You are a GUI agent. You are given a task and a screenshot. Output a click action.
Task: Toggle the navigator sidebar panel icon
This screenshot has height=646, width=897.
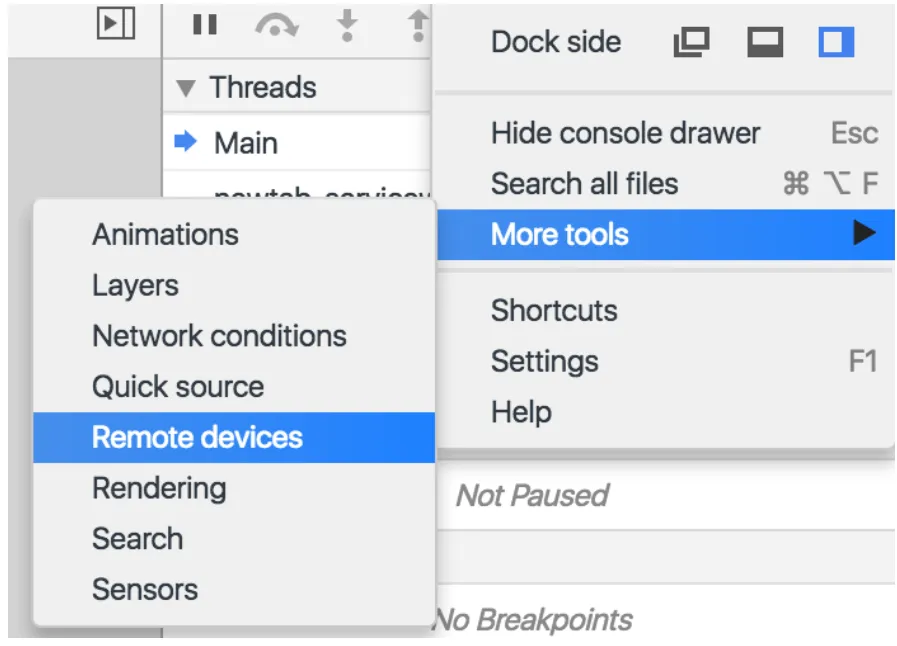(116, 24)
